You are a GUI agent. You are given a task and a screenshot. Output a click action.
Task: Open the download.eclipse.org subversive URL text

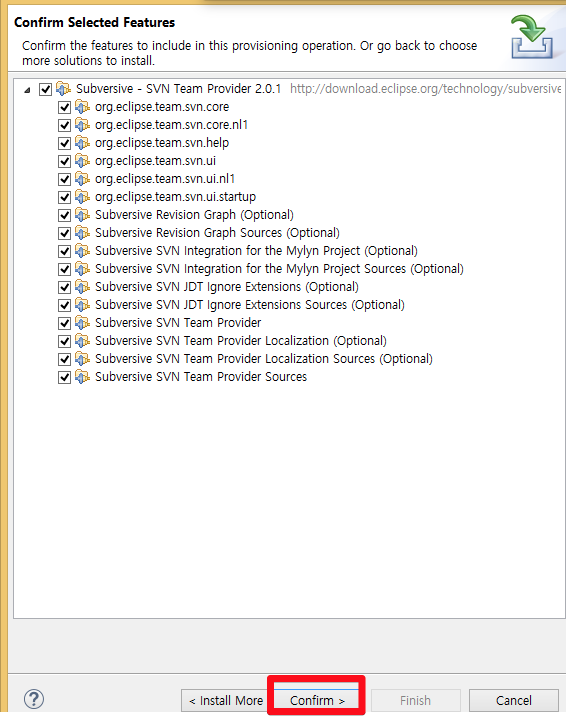(x=425, y=89)
